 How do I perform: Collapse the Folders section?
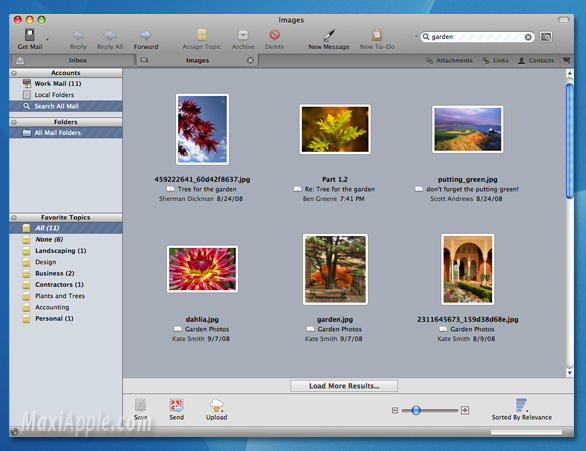tap(14, 122)
